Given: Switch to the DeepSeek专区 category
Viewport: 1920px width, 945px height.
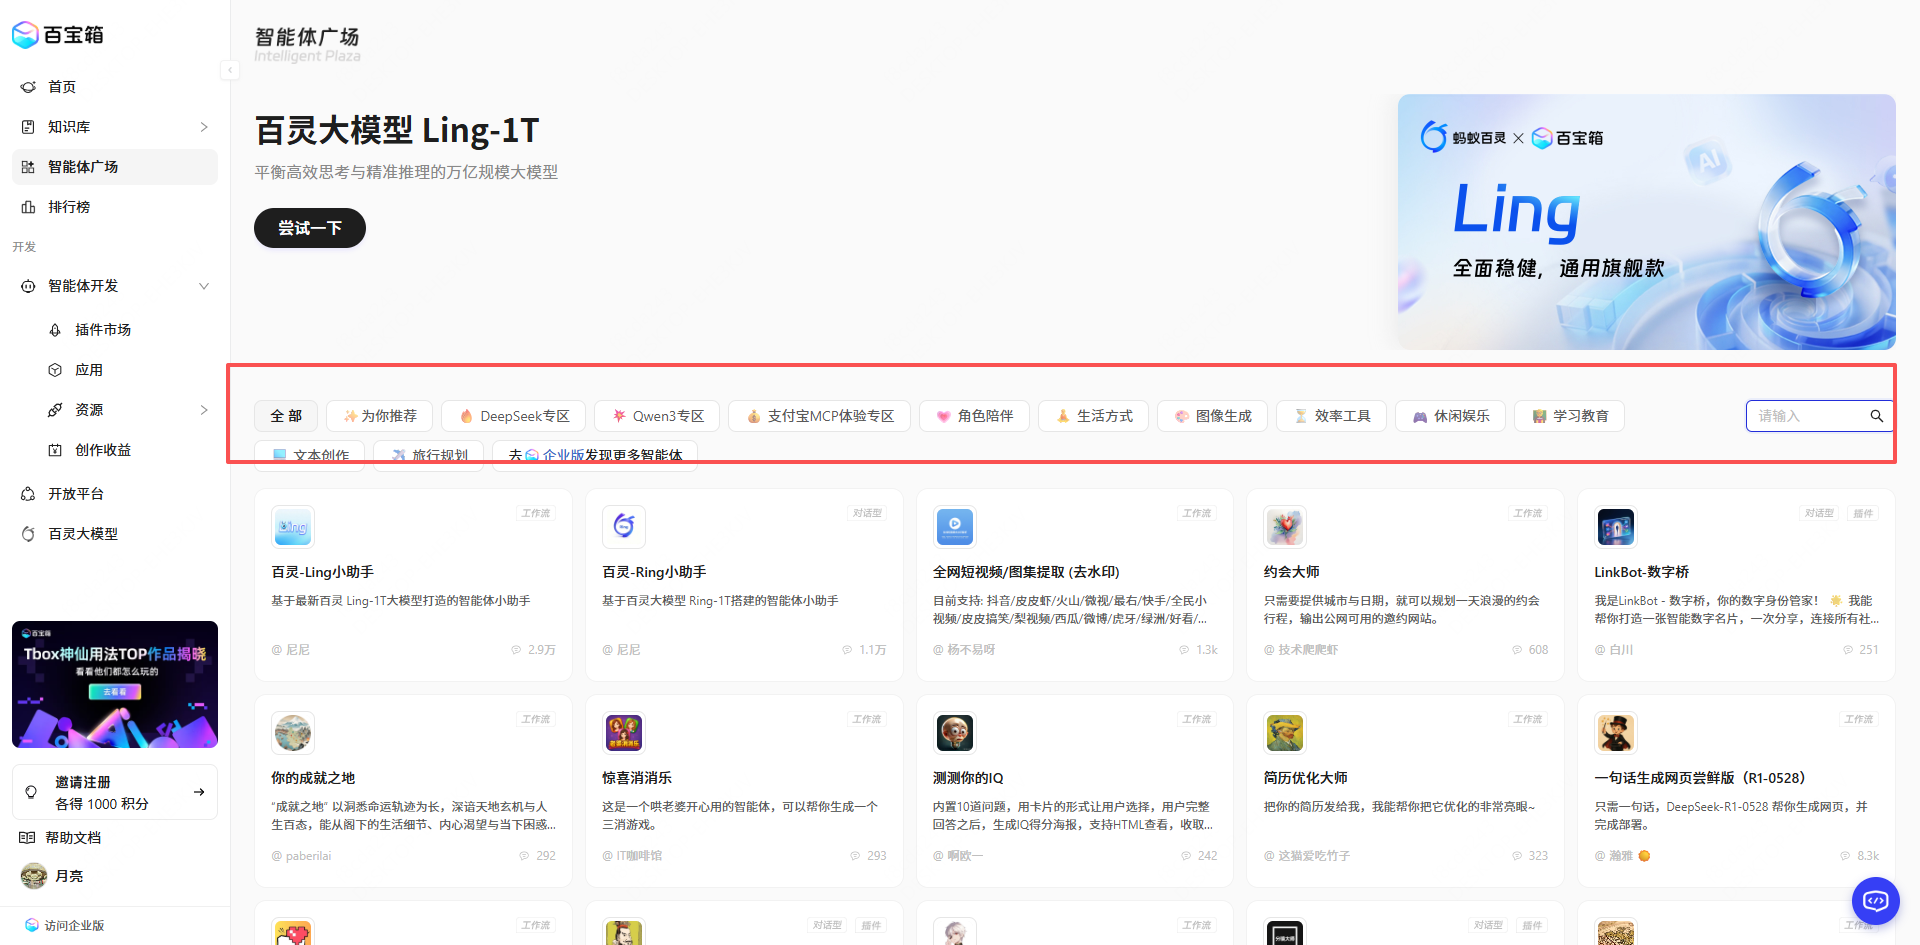Looking at the screenshot, I should pos(513,416).
